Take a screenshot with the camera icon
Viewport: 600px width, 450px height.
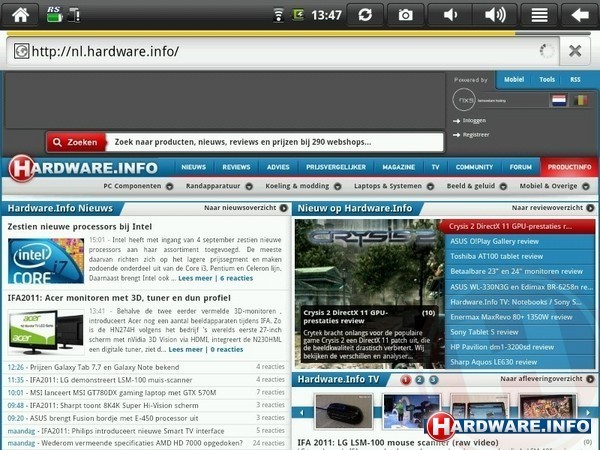(x=406, y=15)
